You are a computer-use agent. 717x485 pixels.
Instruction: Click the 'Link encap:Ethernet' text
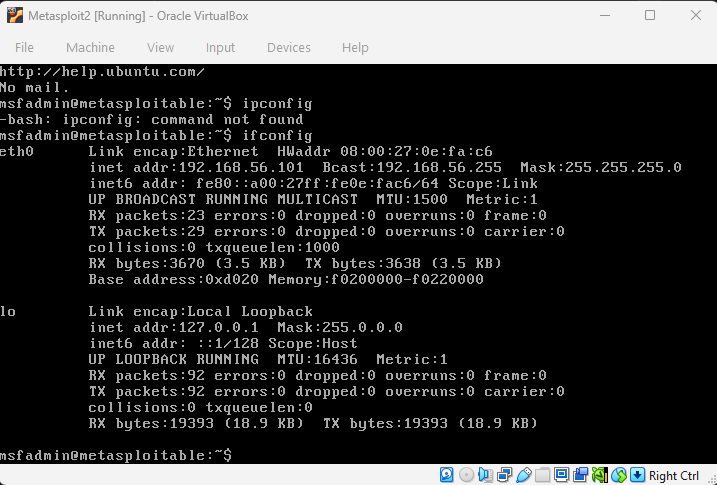tap(174, 151)
